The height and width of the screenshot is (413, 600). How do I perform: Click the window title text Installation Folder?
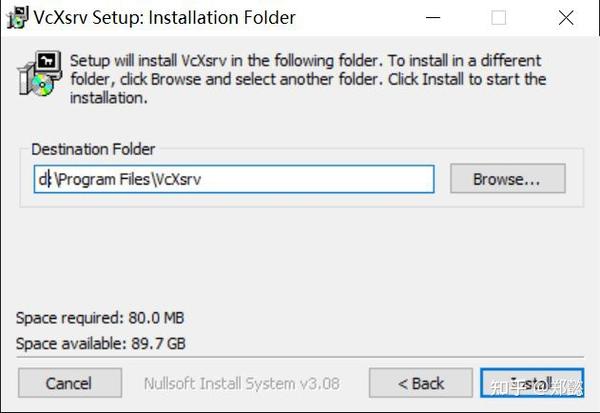[x=222, y=18]
